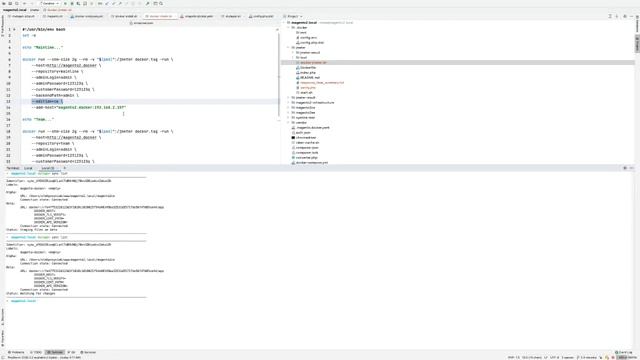Select index.php in project tree
Viewport: 640px width, 360px height.
(307, 73)
